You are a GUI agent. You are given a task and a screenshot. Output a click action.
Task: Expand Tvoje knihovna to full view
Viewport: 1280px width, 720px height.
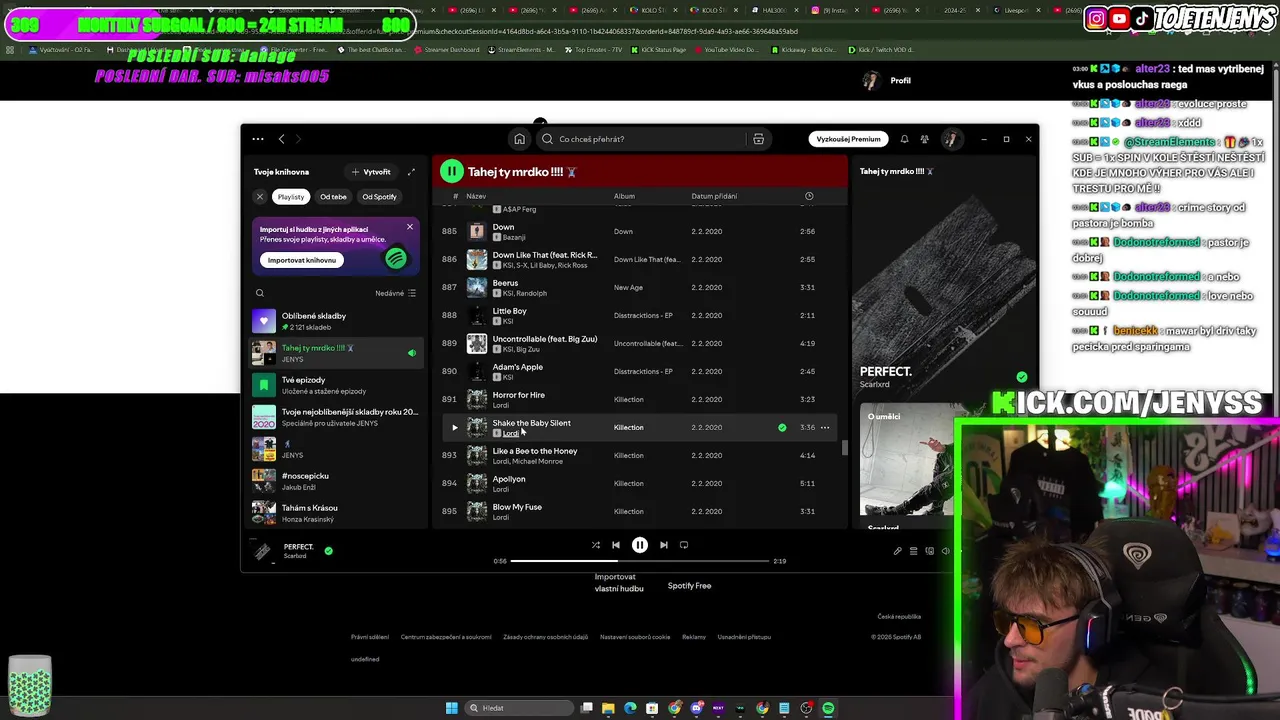click(411, 172)
